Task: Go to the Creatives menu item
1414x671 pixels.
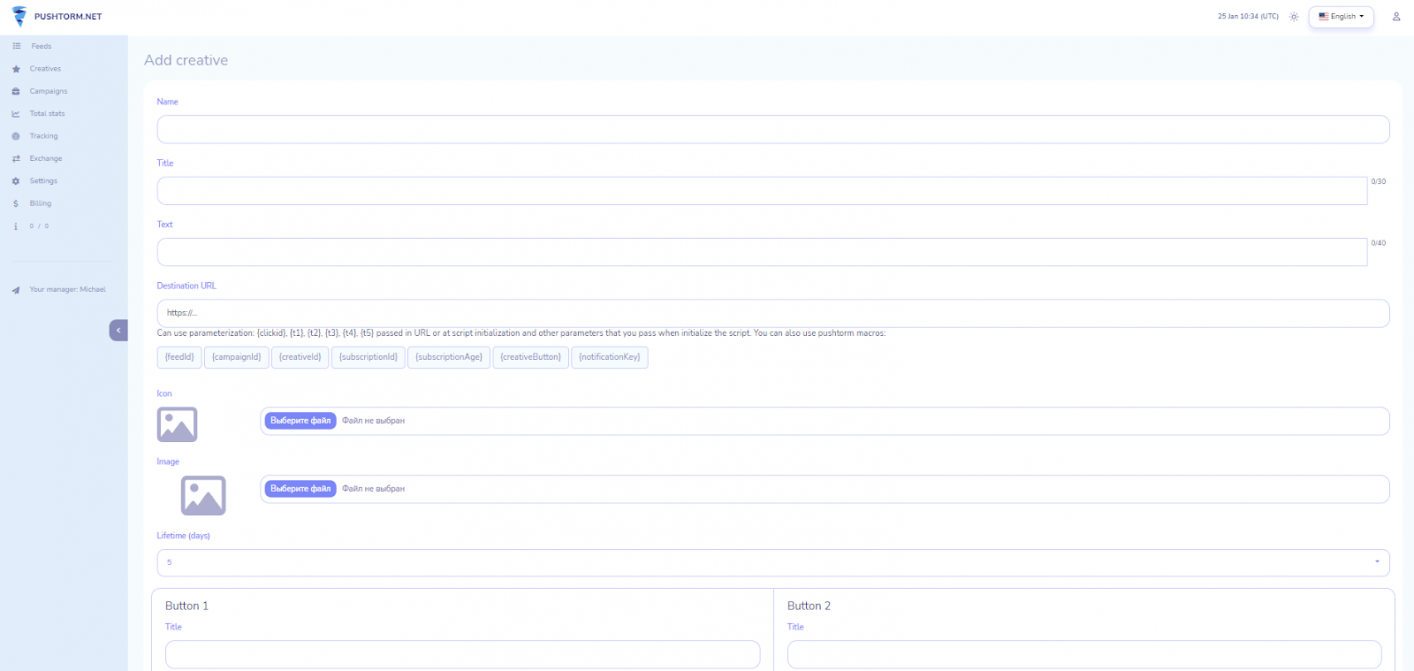Action: [45, 69]
